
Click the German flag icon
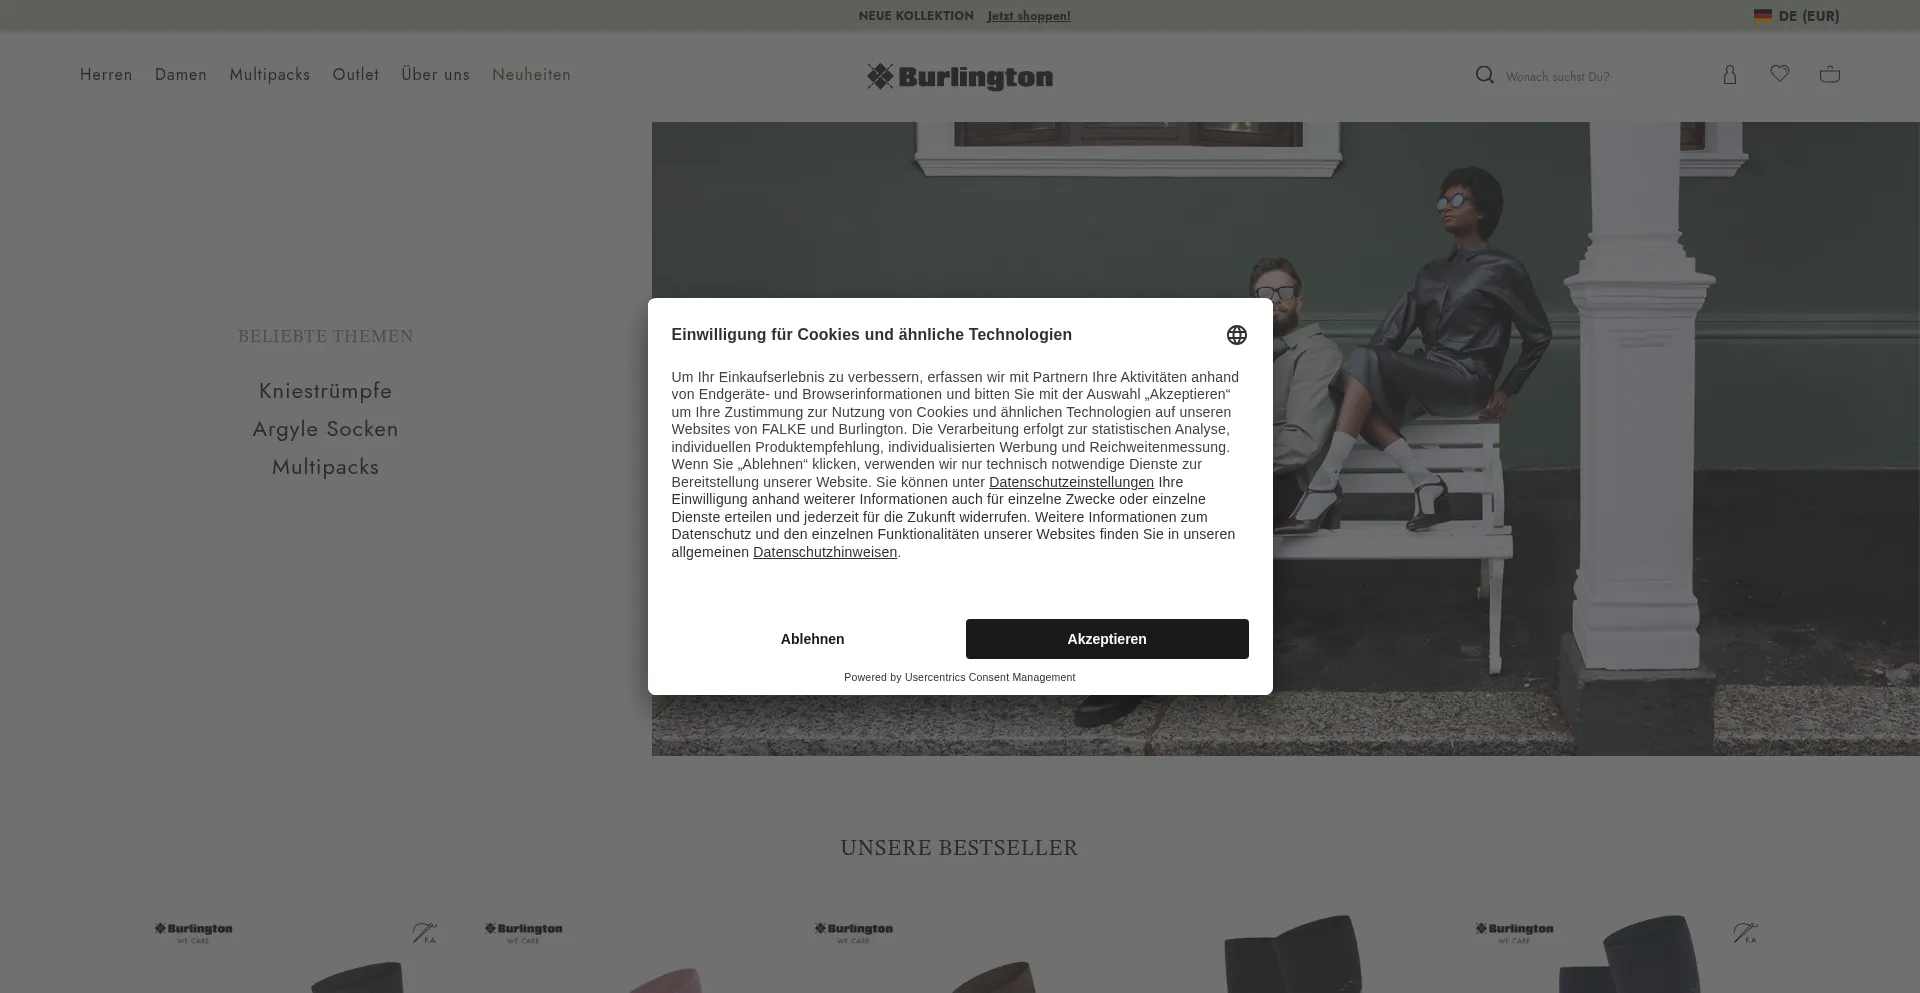point(1763,16)
